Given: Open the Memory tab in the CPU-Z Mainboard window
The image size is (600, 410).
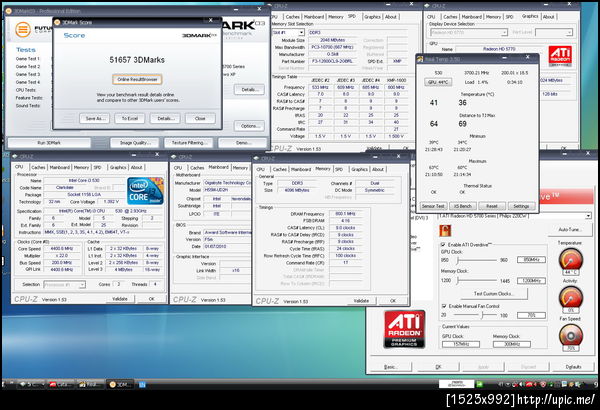Looking at the screenshot, I should click(x=240, y=168).
